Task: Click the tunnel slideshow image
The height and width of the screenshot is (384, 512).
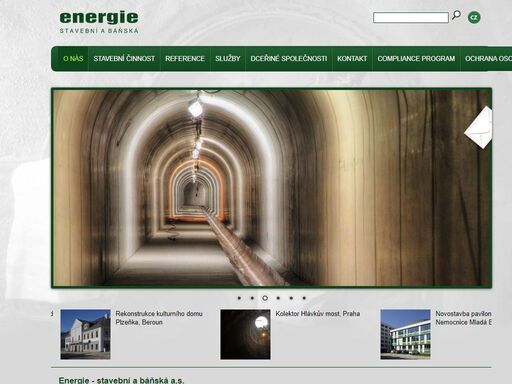Action: click(271, 188)
